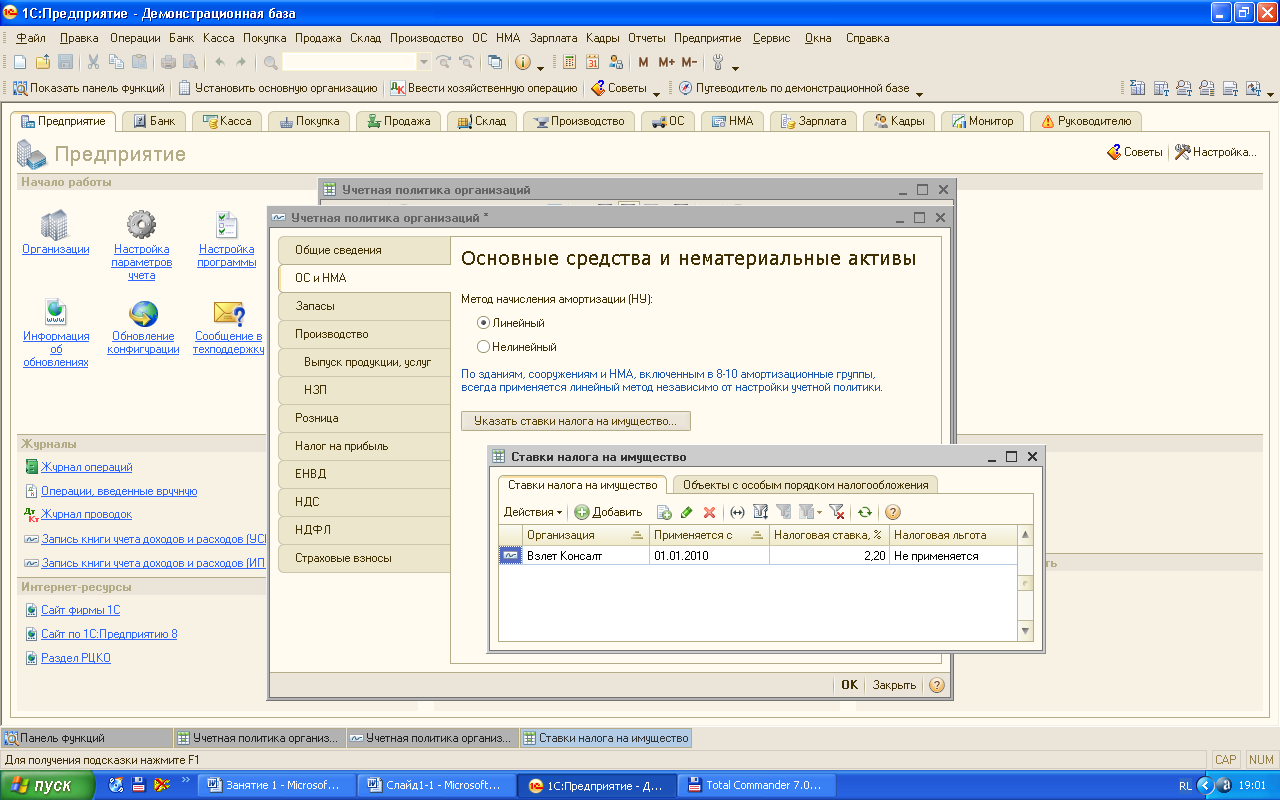Click the user settings toolbar icon
This screenshot has height=800, width=1280.
[616, 62]
